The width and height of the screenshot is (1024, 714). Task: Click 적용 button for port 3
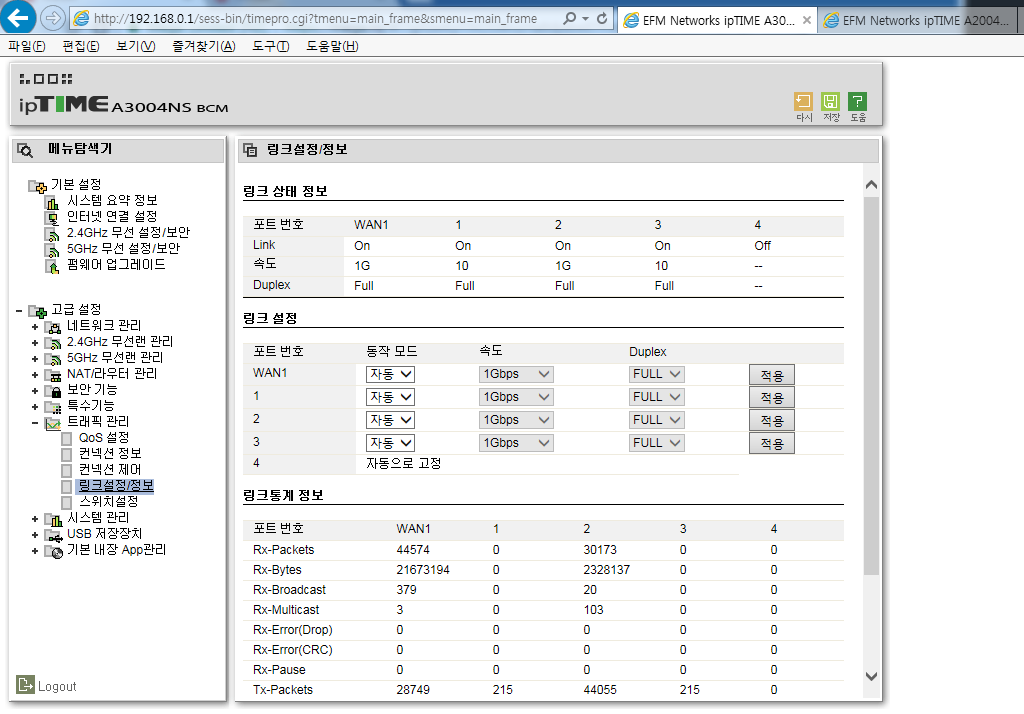coord(771,444)
